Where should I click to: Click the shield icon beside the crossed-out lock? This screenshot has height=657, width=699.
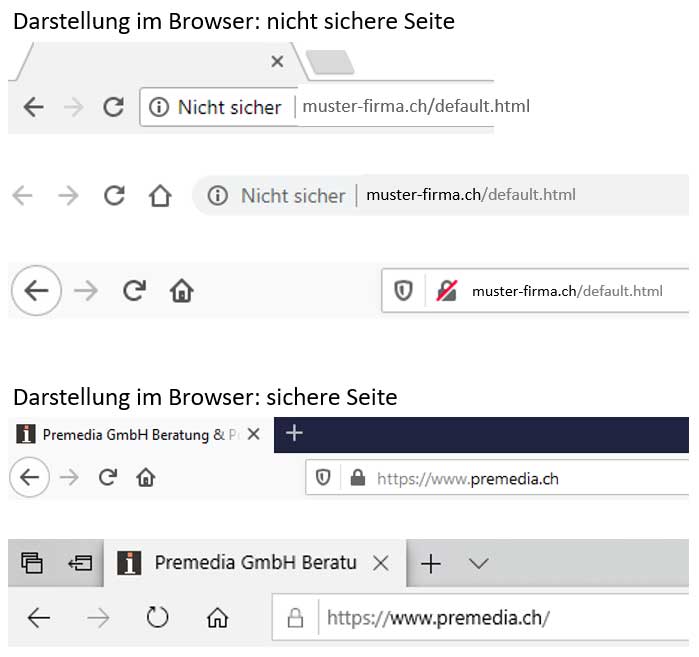403,291
